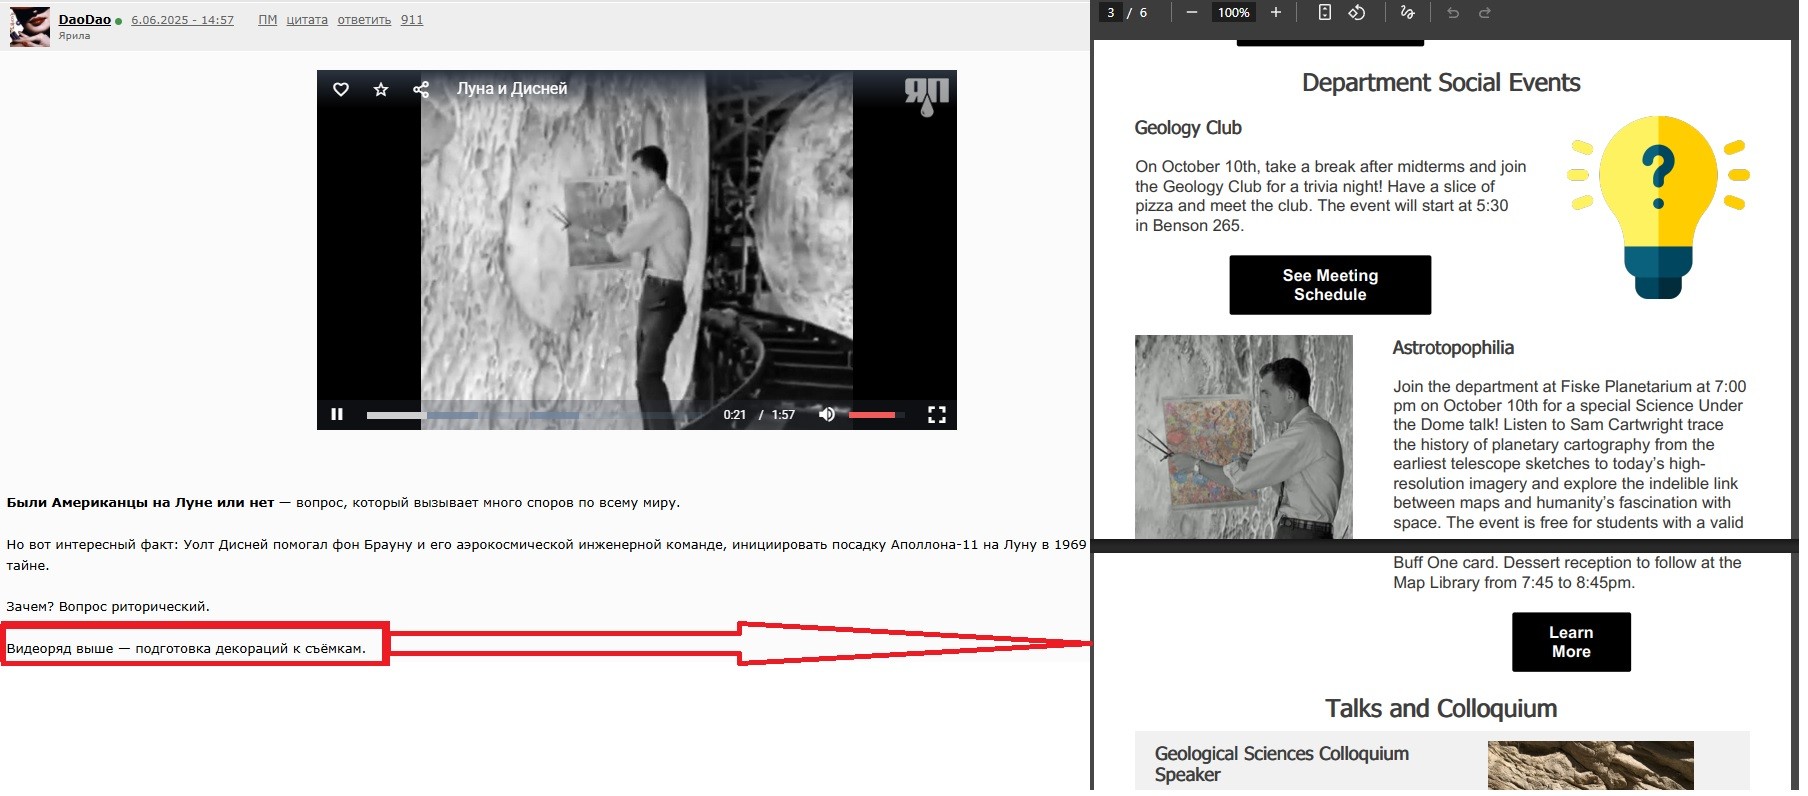The height and width of the screenshot is (796, 1808).
Task: Adjust the video volume slider
Action: [876, 415]
